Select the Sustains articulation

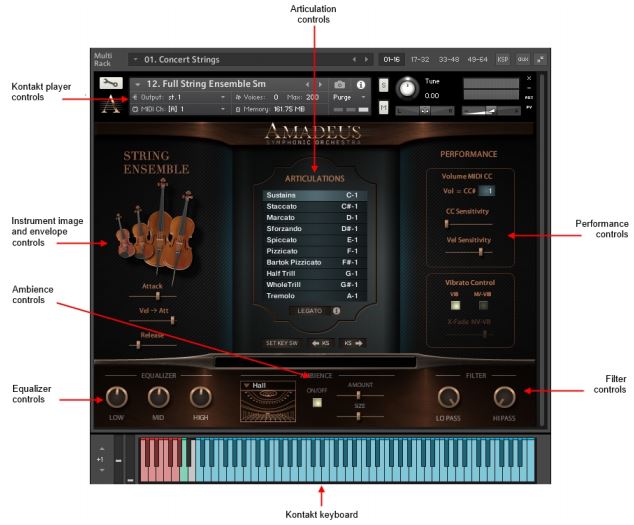coord(315,195)
